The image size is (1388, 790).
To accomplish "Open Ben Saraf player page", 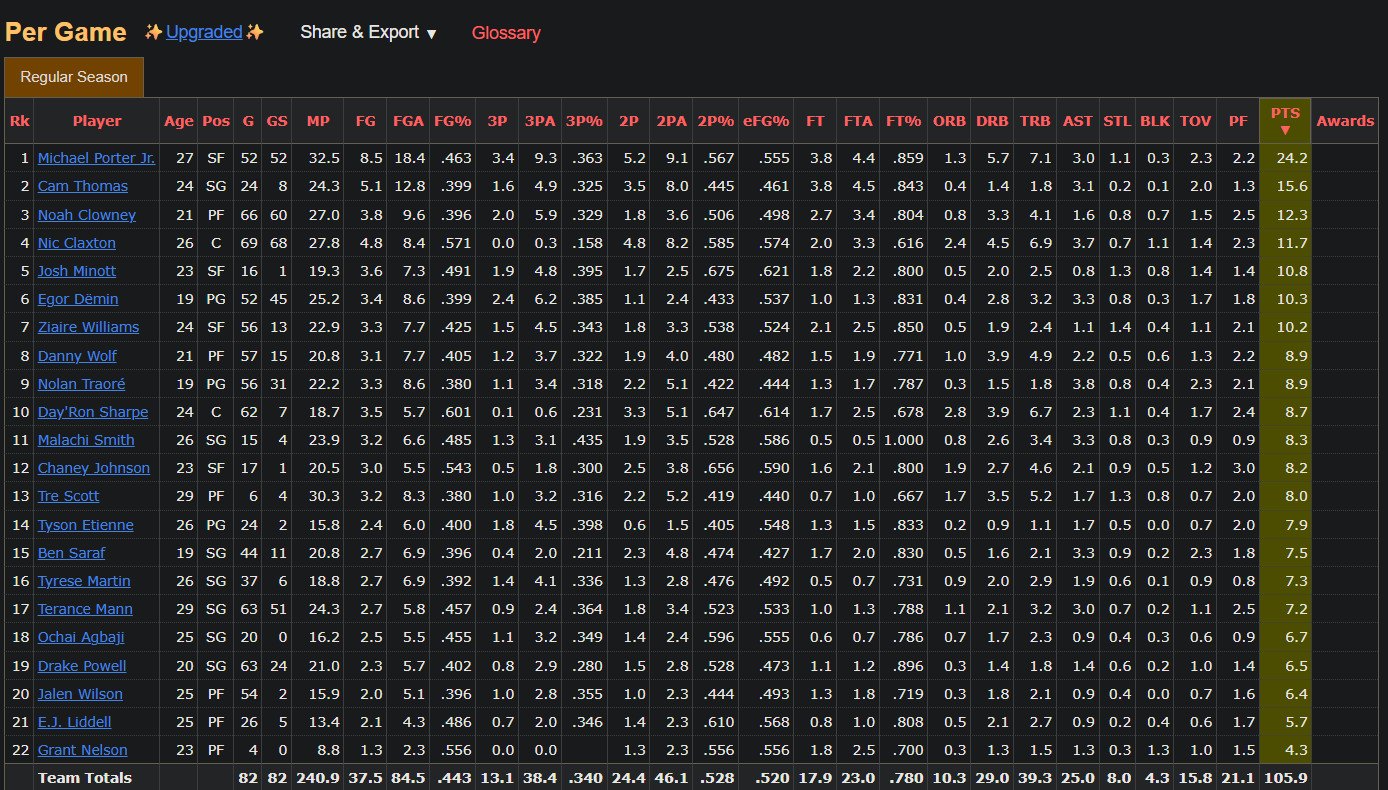I will coord(71,553).
